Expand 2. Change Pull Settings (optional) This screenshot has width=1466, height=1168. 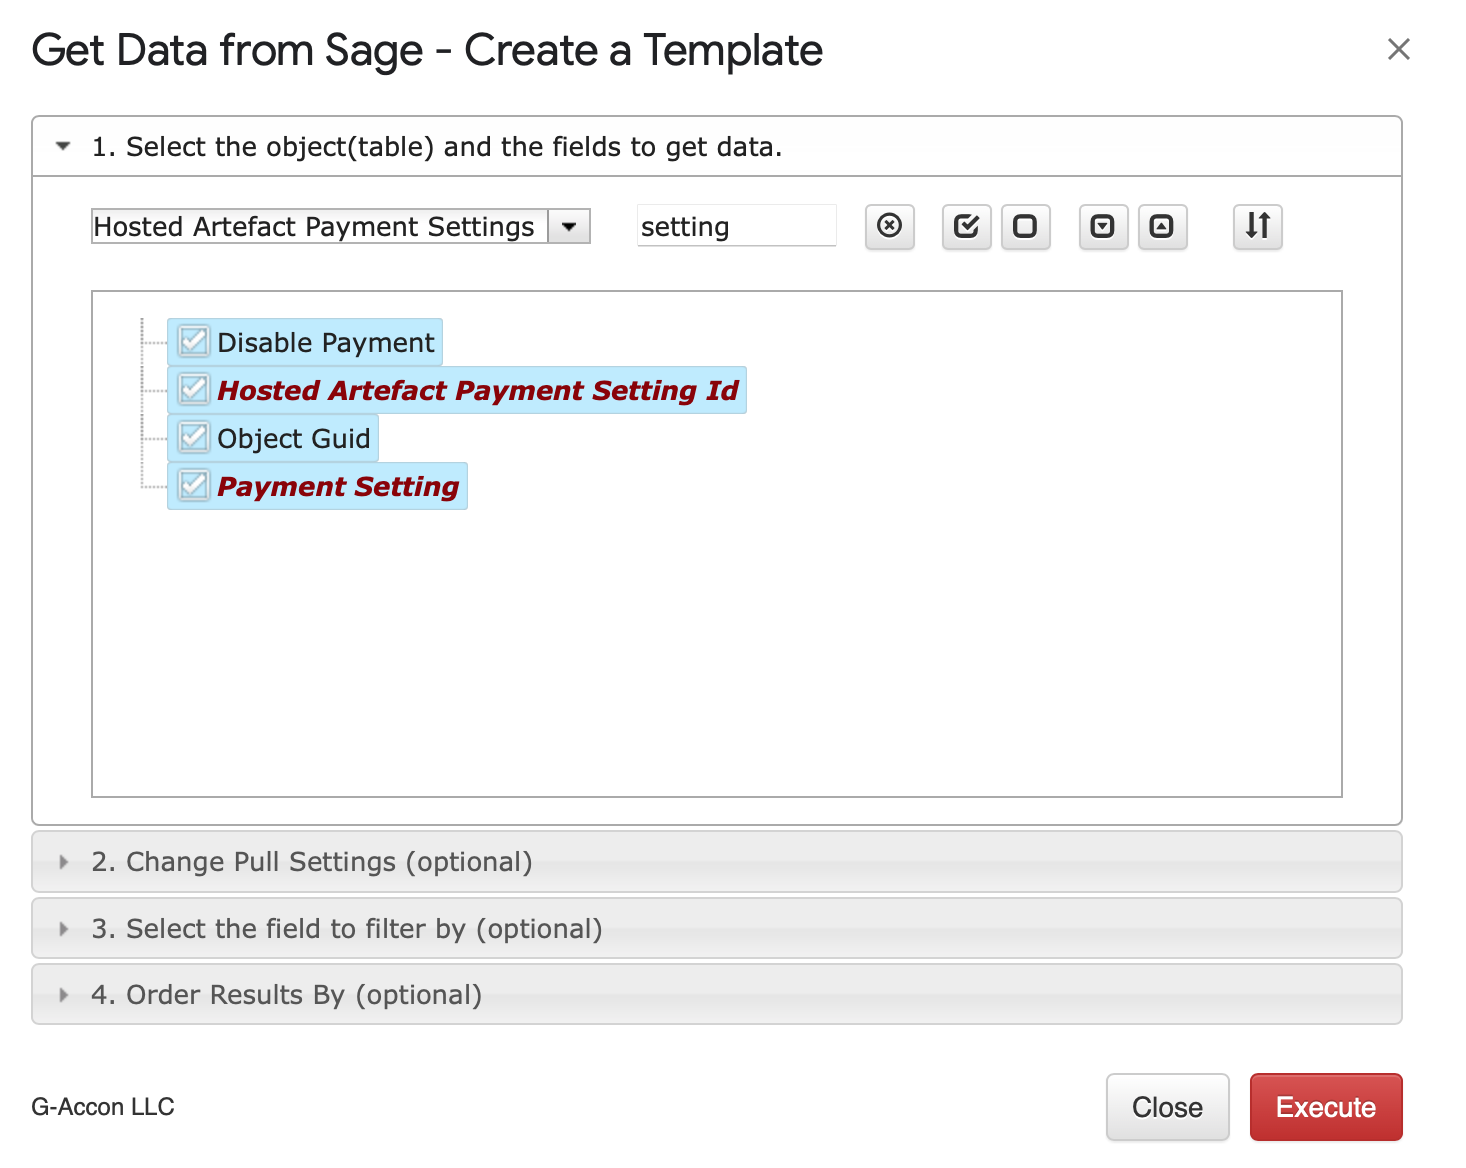[x=717, y=862]
